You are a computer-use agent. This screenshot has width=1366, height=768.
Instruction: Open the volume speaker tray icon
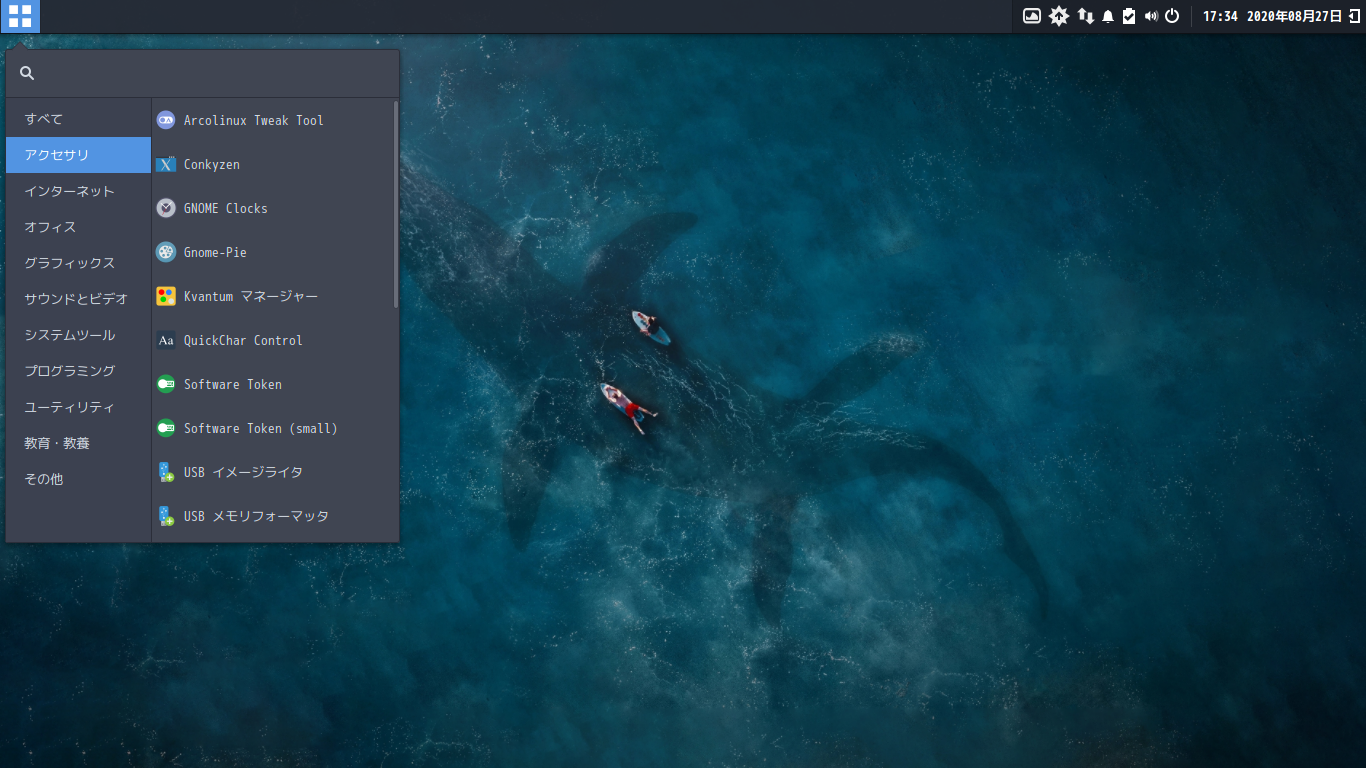[x=1151, y=16]
